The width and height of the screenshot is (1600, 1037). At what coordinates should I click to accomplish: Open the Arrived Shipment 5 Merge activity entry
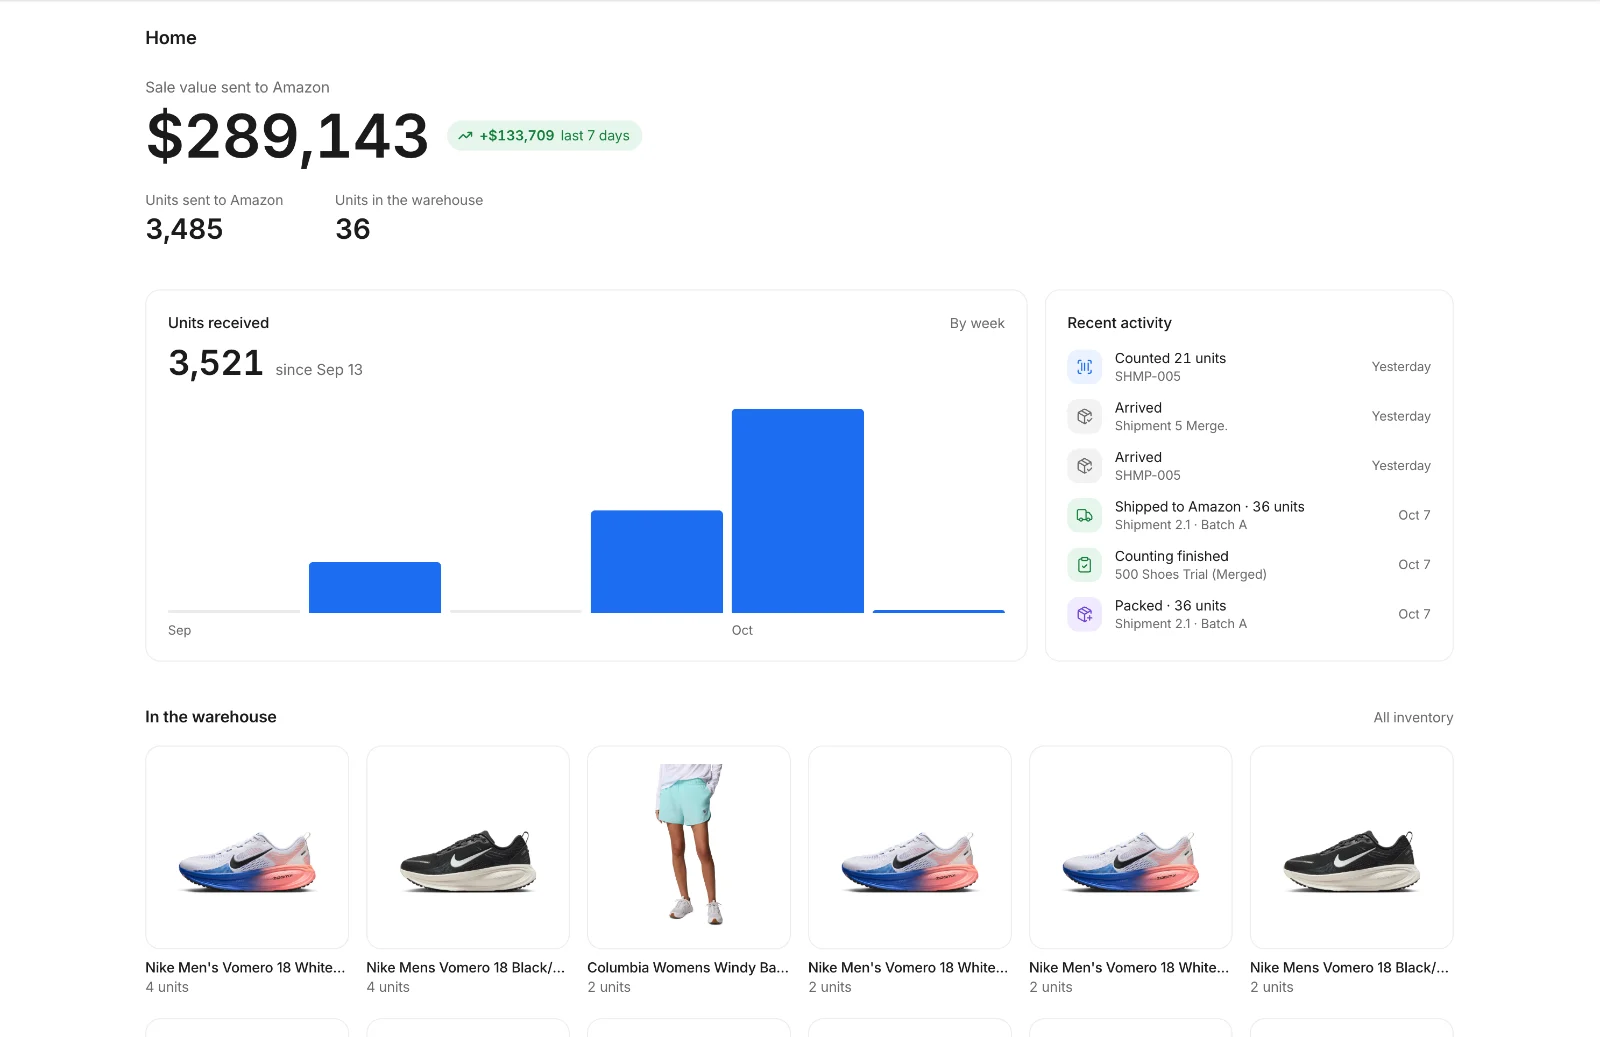point(1249,416)
